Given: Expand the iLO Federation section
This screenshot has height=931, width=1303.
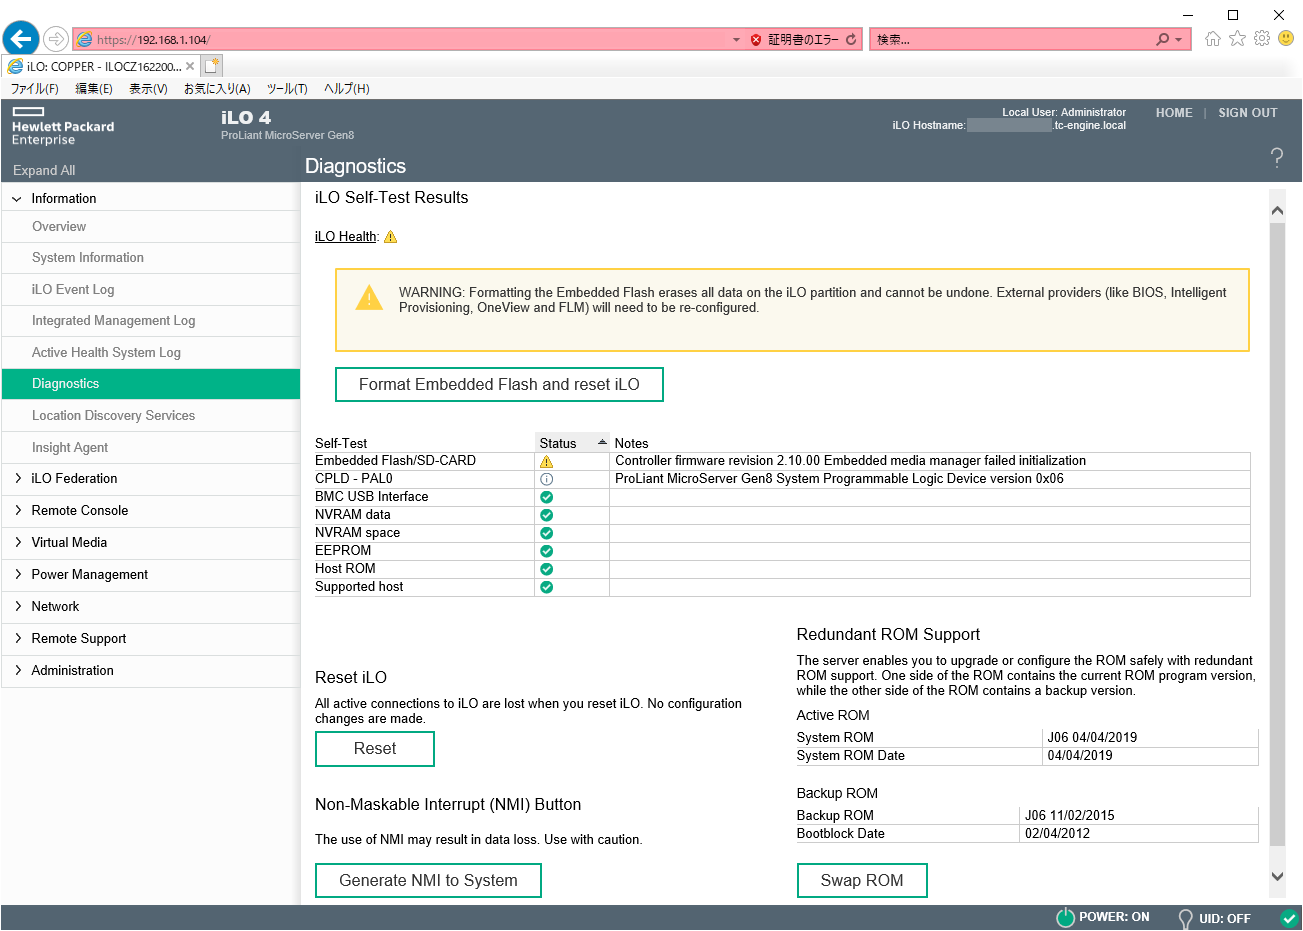Looking at the screenshot, I should point(17,479).
